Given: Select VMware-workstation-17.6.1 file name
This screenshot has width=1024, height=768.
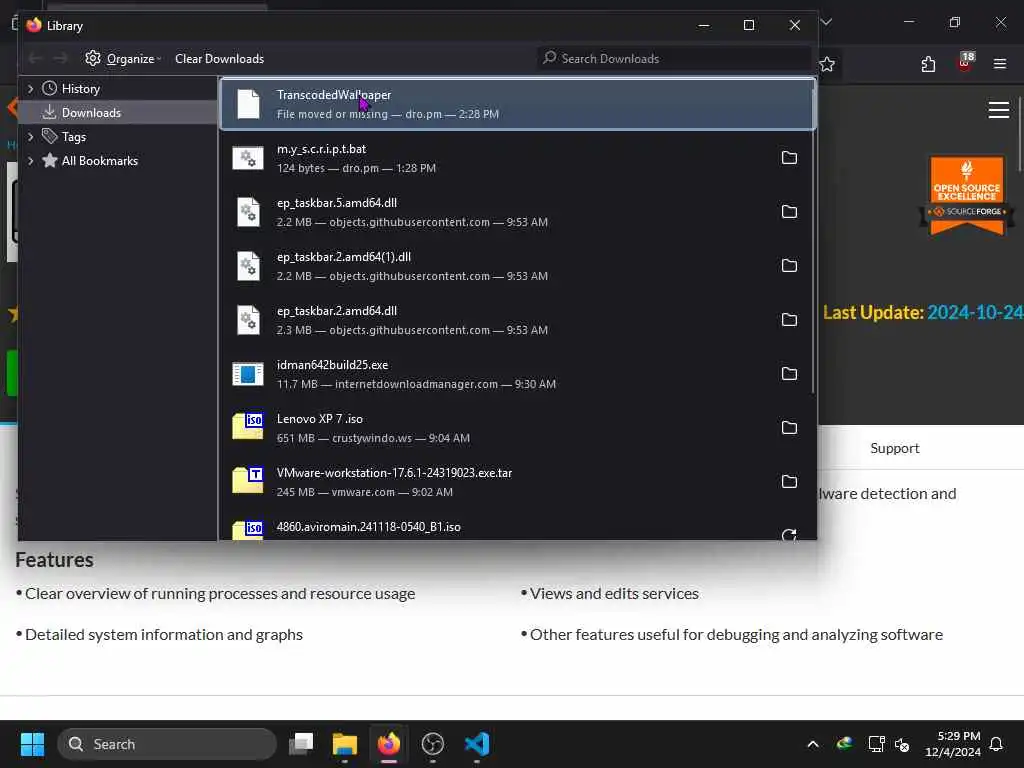Looking at the screenshot, I should (394, 473).
